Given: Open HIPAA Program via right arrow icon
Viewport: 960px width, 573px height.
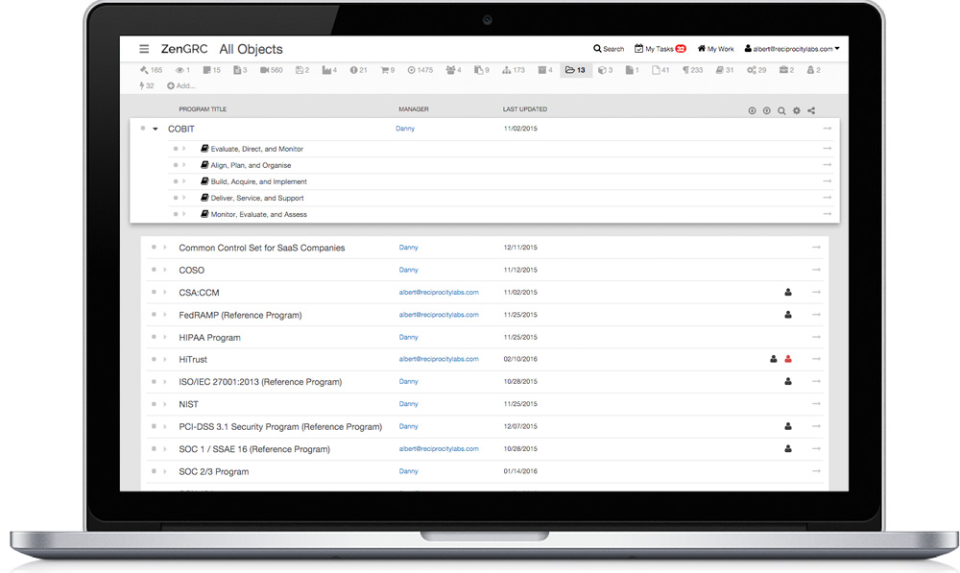Looking at the screenshot, I should pos(816,337).
